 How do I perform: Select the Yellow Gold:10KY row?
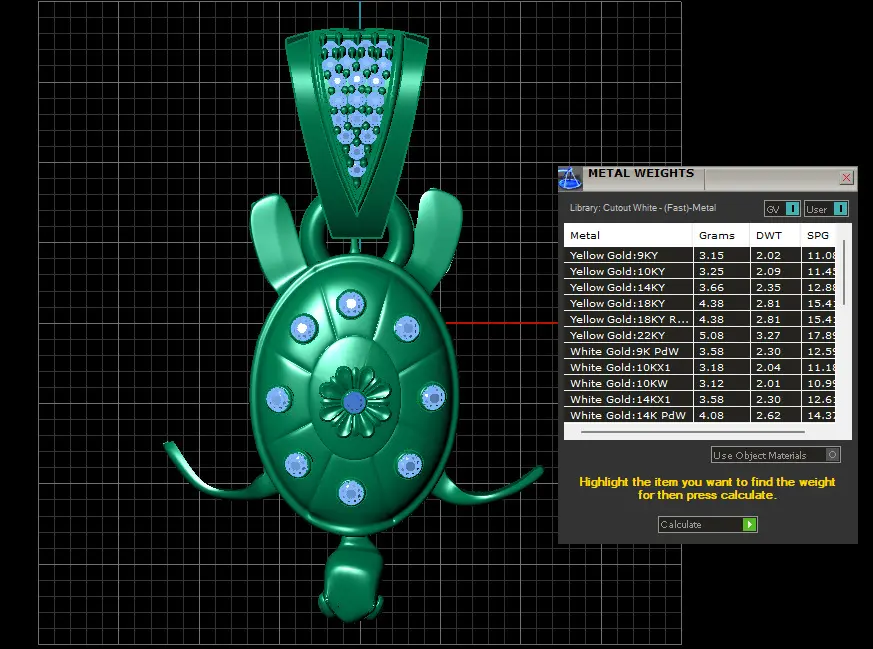pyautogui.click(x=700, y=272)
